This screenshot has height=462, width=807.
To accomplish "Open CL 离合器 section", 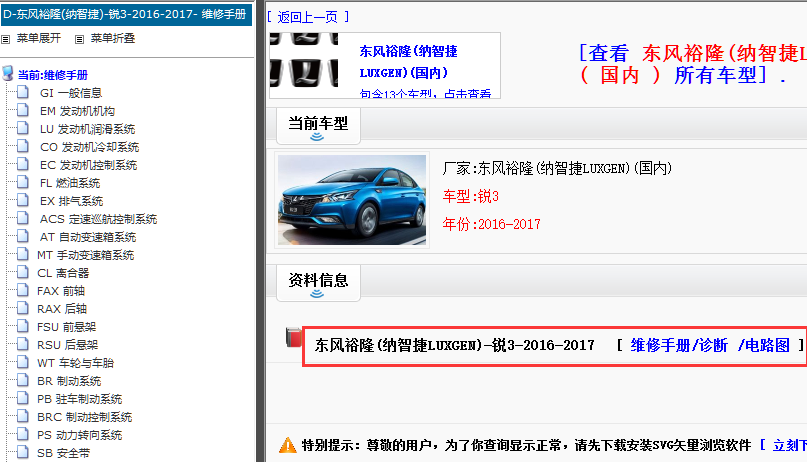I will [63, 273].
